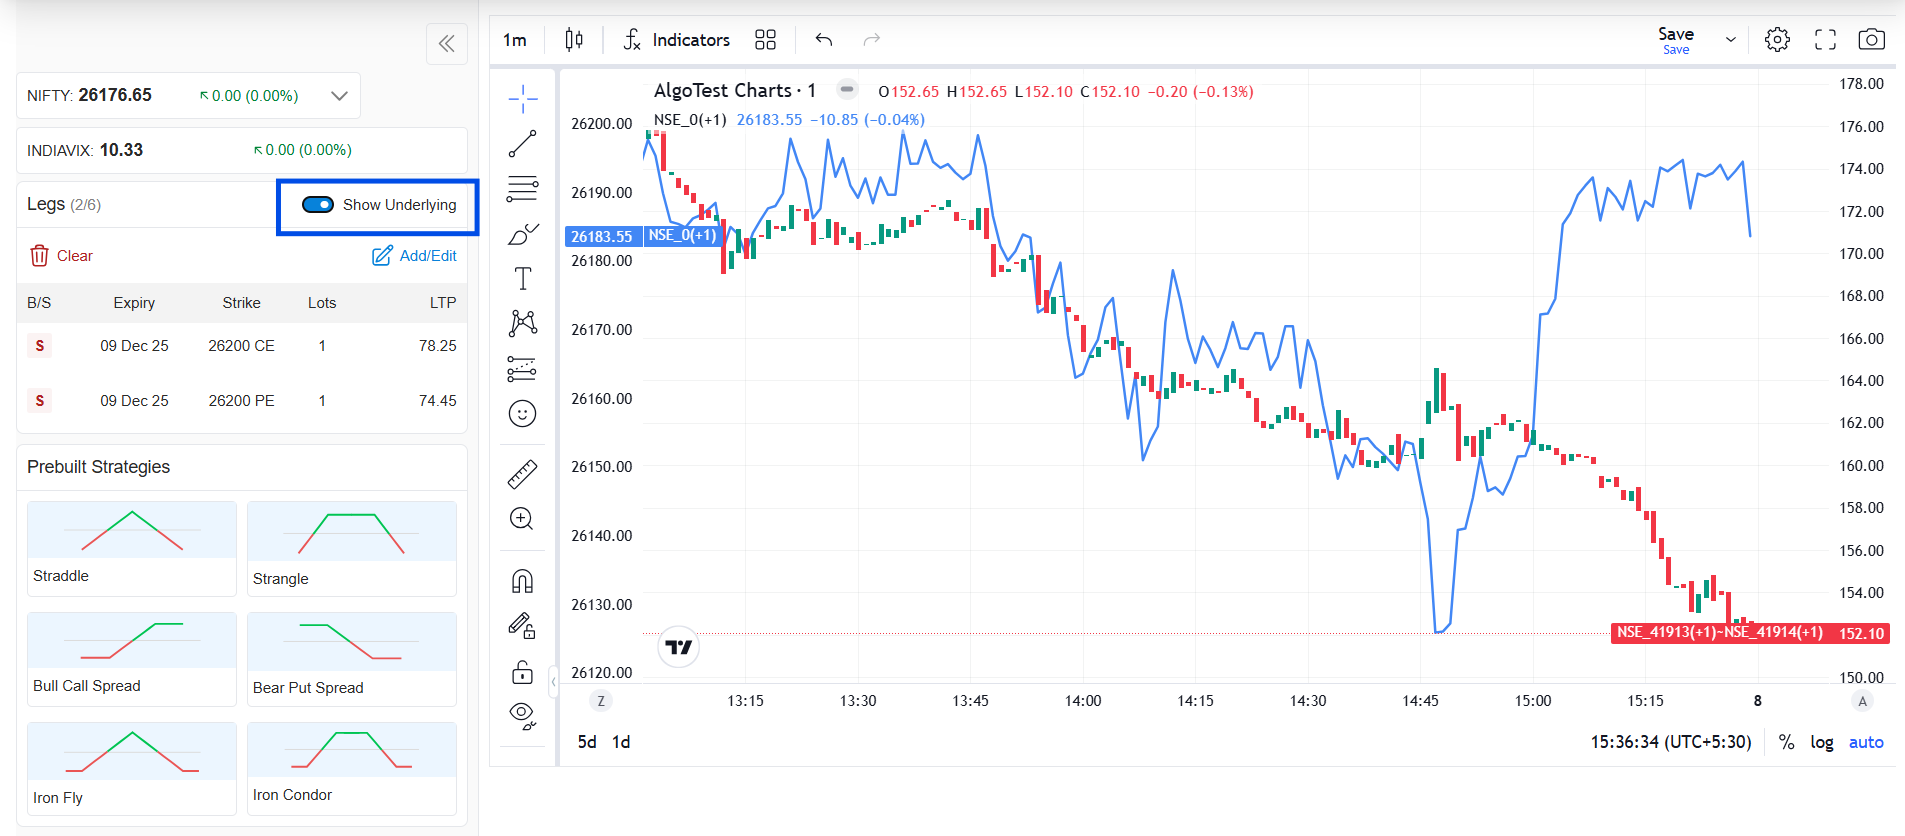Select the Text annotation tool
The image size is (1905, 836).
click(523, 279)
